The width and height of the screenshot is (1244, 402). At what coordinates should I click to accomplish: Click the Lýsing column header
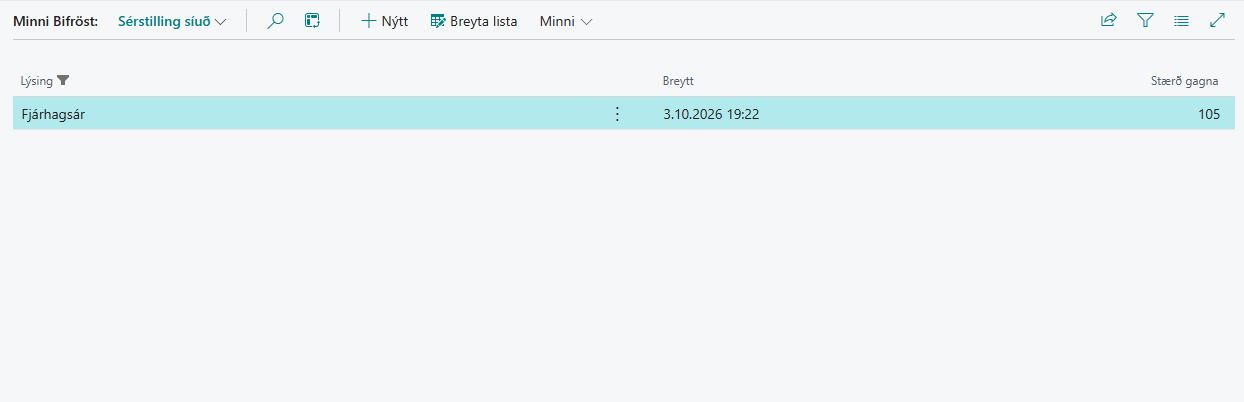pos(37,80)
